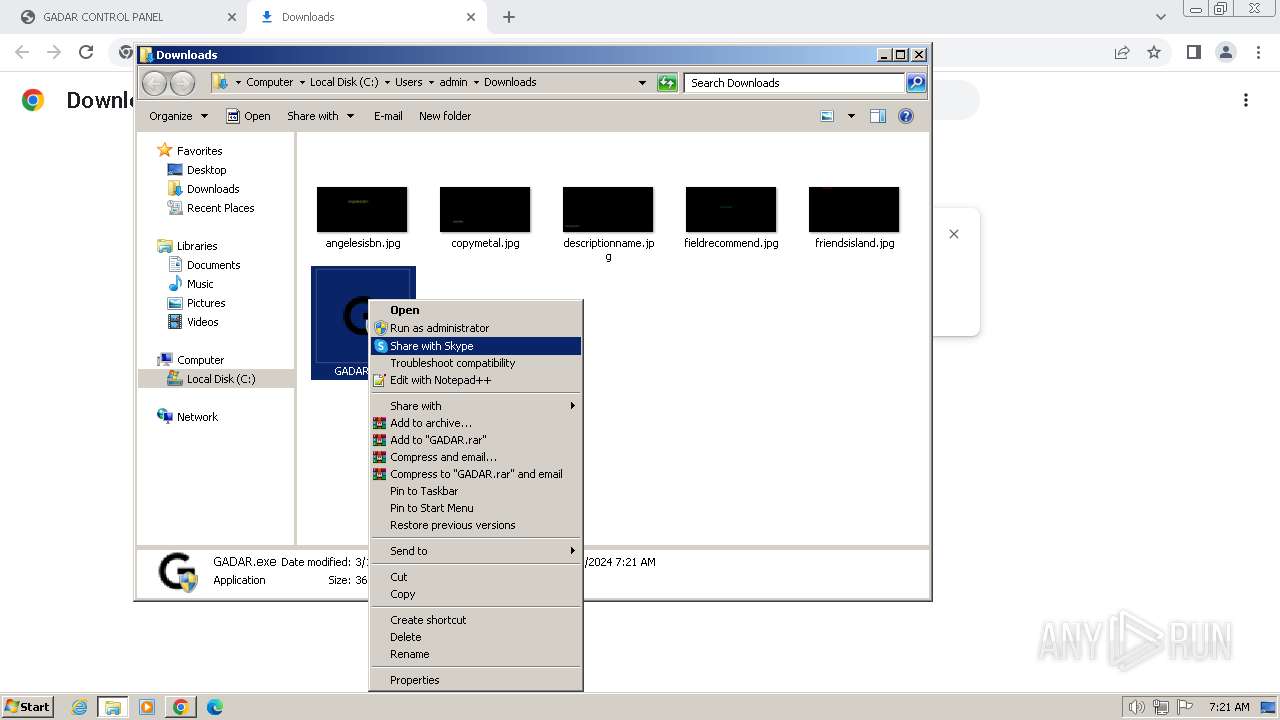Select copymetal.jpg thumbnail
Image resolution: width=1280 pixels, height=720 pixels.
tap(485, 210)
